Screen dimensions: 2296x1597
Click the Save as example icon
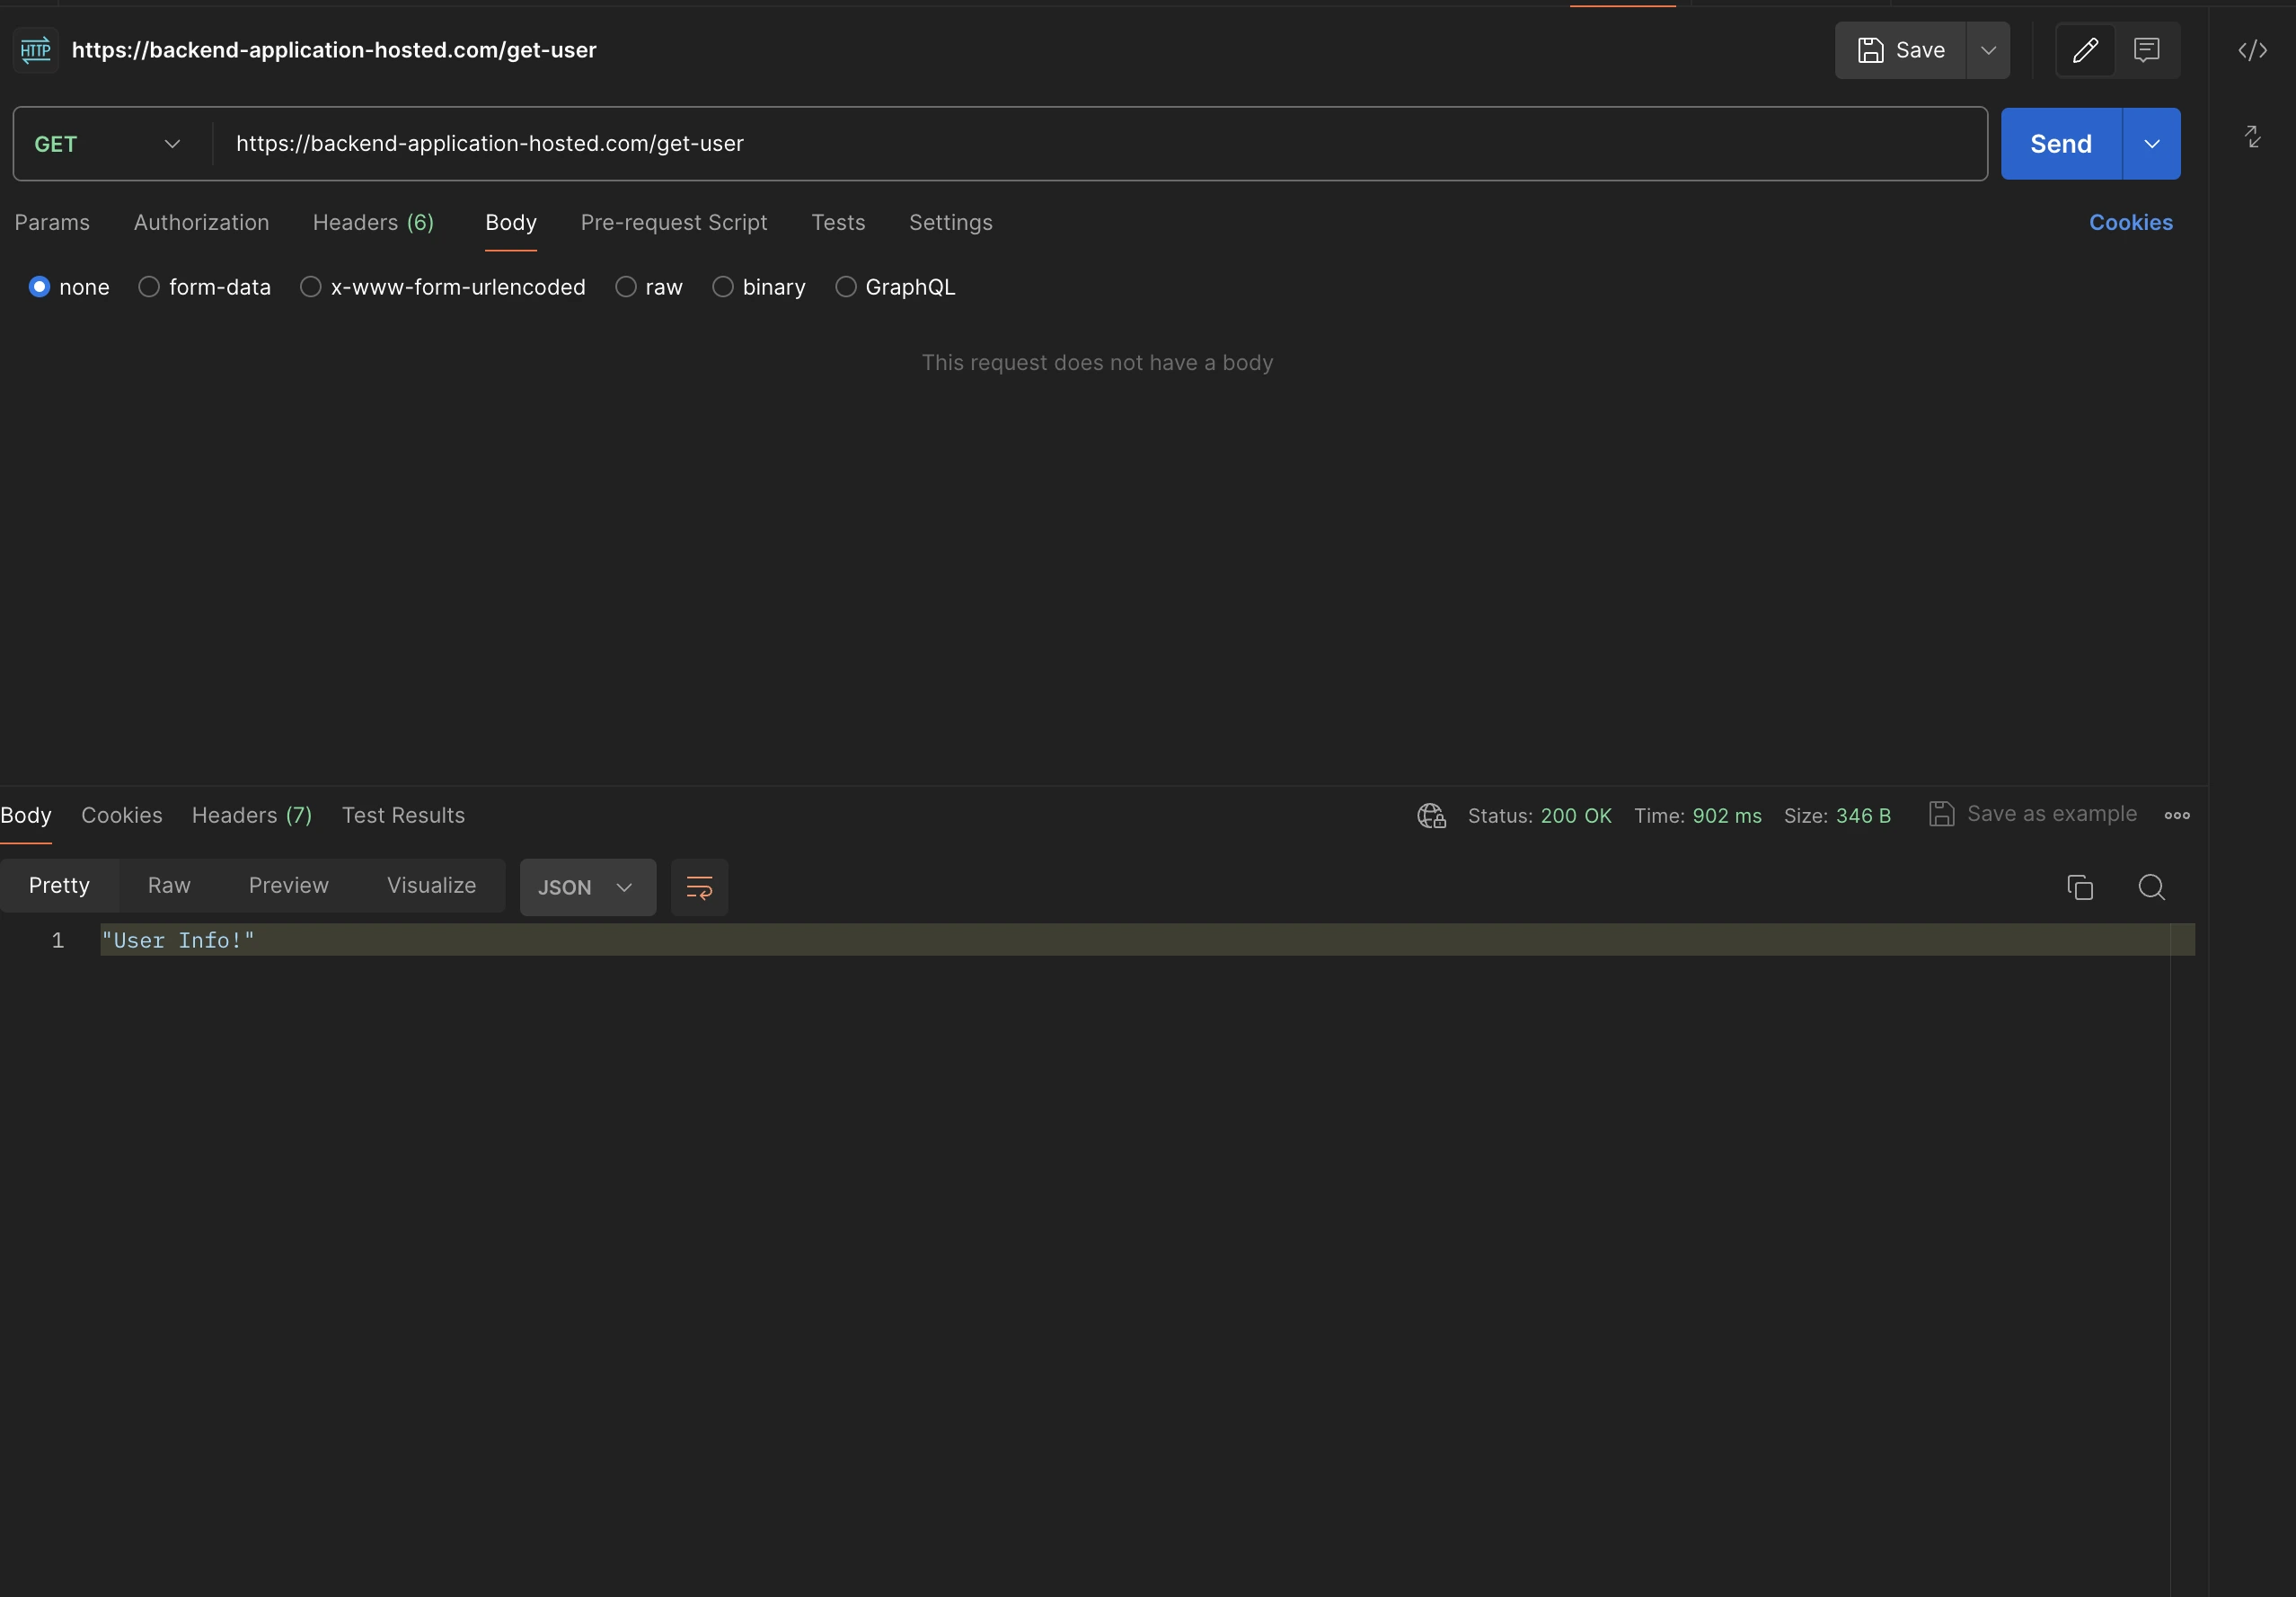1941,814
